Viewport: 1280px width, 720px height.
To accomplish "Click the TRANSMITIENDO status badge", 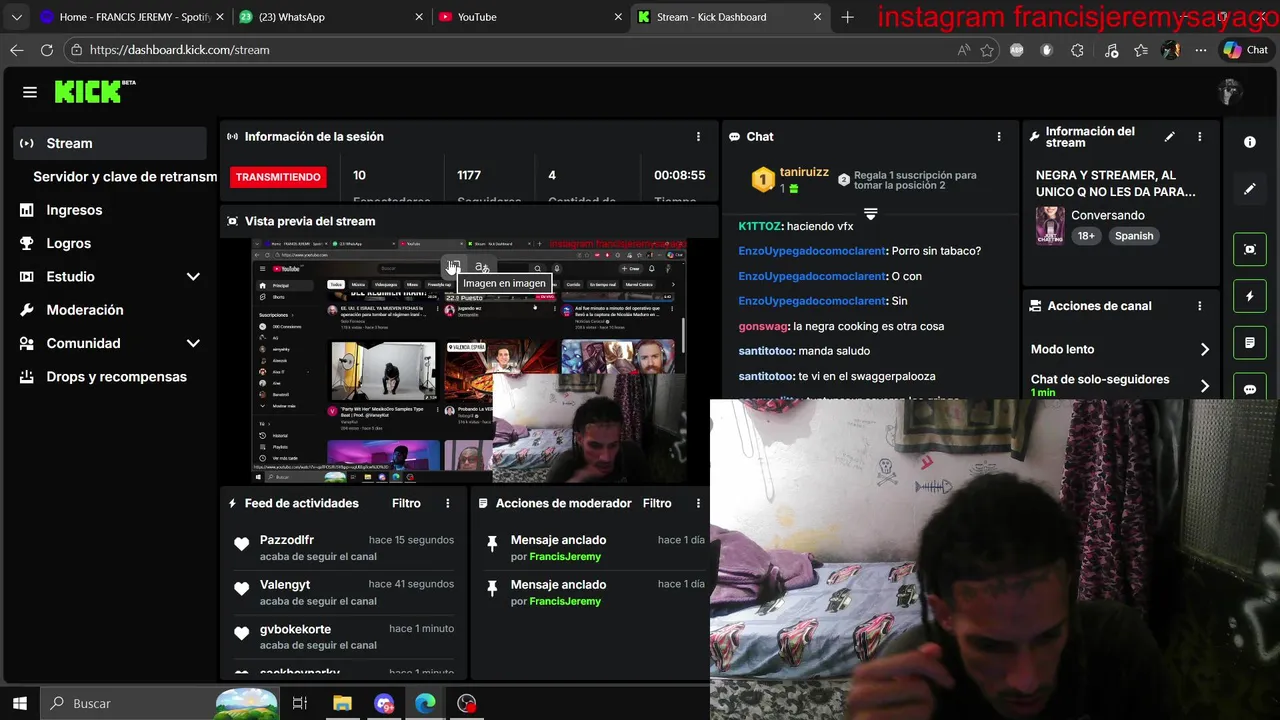I will coord(278,177).
